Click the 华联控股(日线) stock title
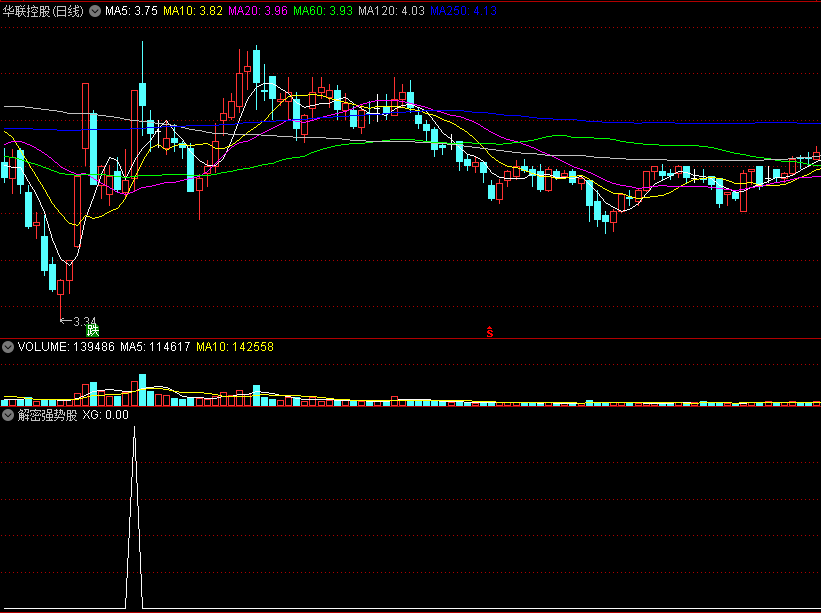Screen dimensions: 821x613 pos(43,11)
